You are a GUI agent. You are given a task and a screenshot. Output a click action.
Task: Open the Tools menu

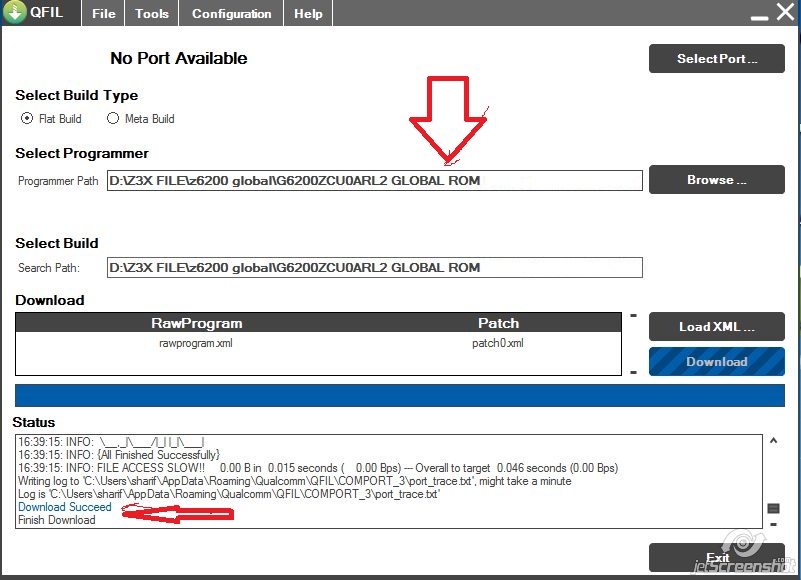tap(152, 14)
